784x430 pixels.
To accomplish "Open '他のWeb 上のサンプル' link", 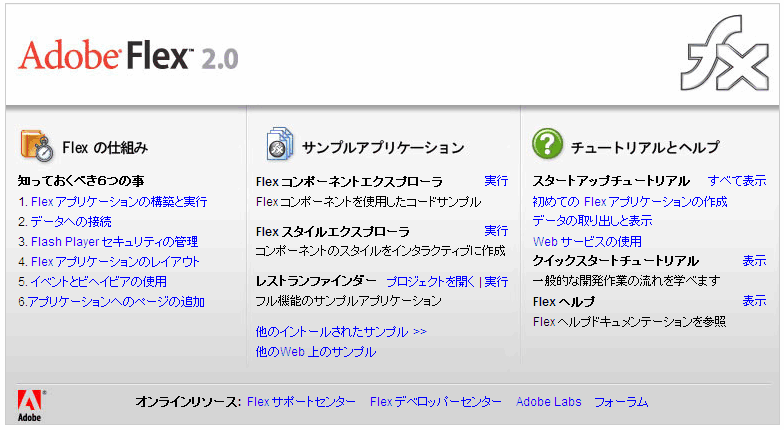I will coord(316,352).
